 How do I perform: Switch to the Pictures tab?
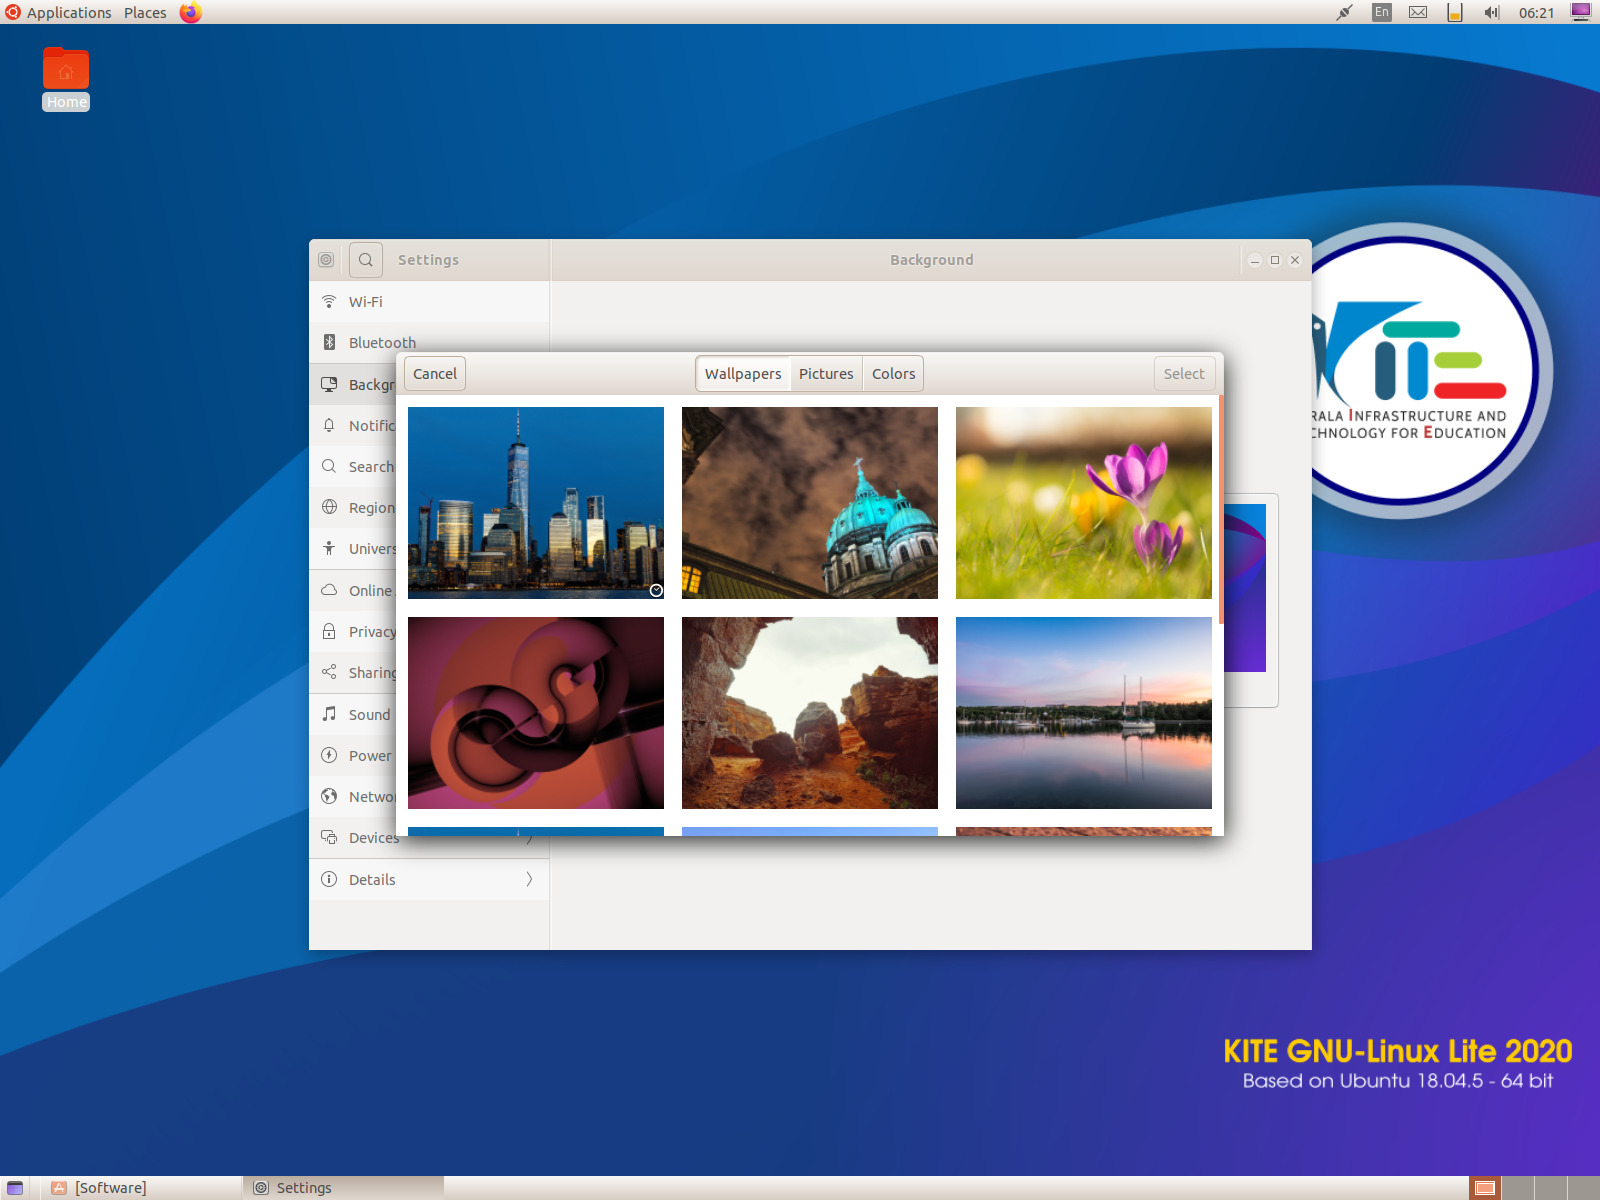click(826, 373)
